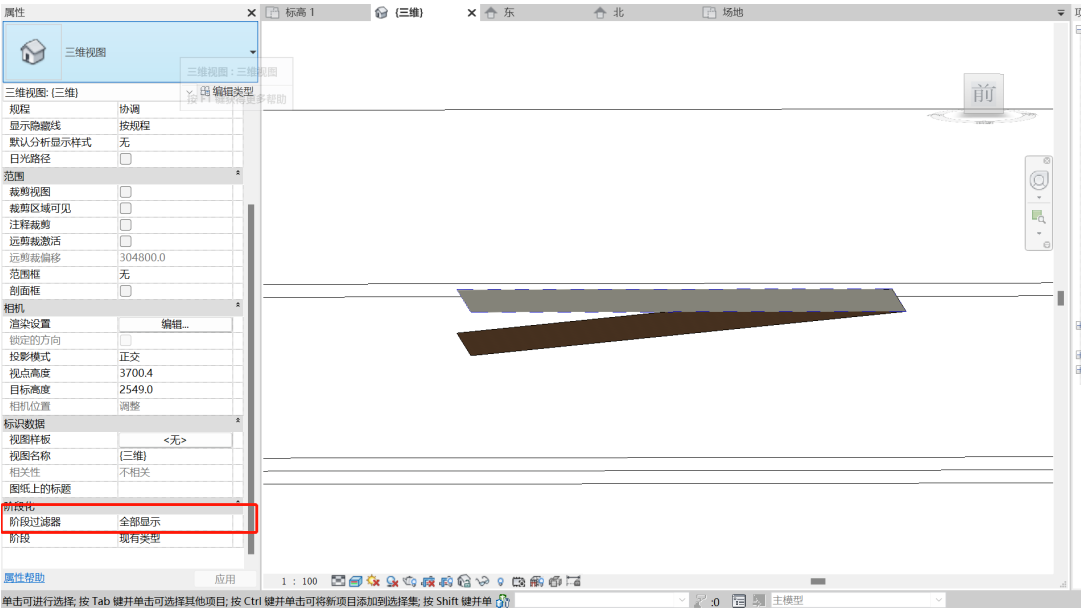Switch to the 场地 view tab

732,12
